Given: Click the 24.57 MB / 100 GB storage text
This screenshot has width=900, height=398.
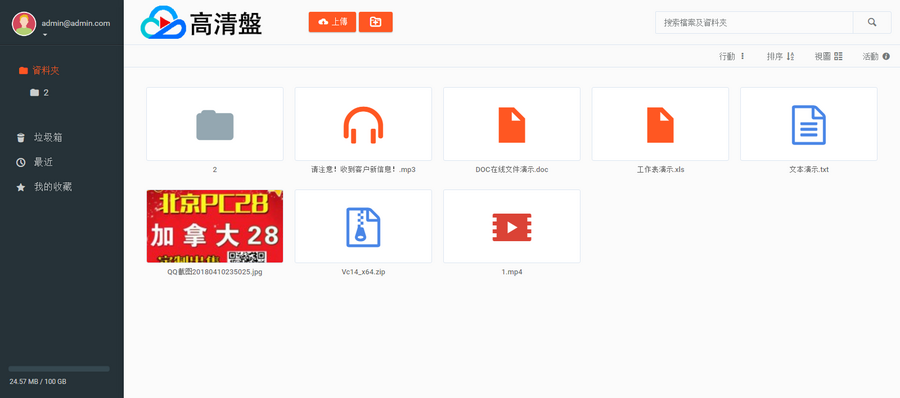Looking at the screenshot, I should pyautogui.click(x=38, y=381).
